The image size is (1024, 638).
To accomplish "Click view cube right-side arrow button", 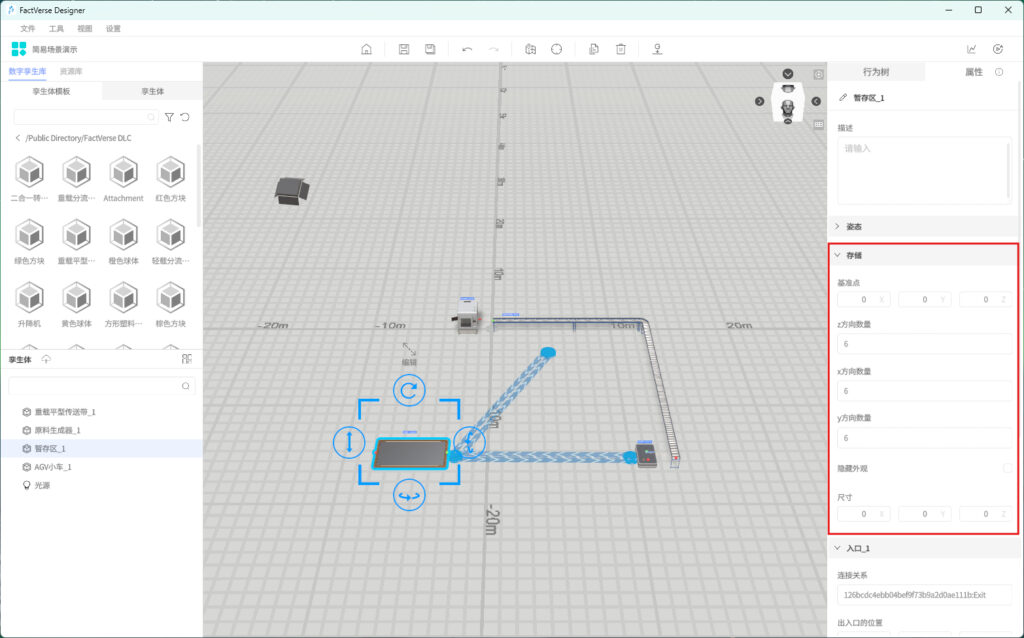I will [x=816, y=101].
